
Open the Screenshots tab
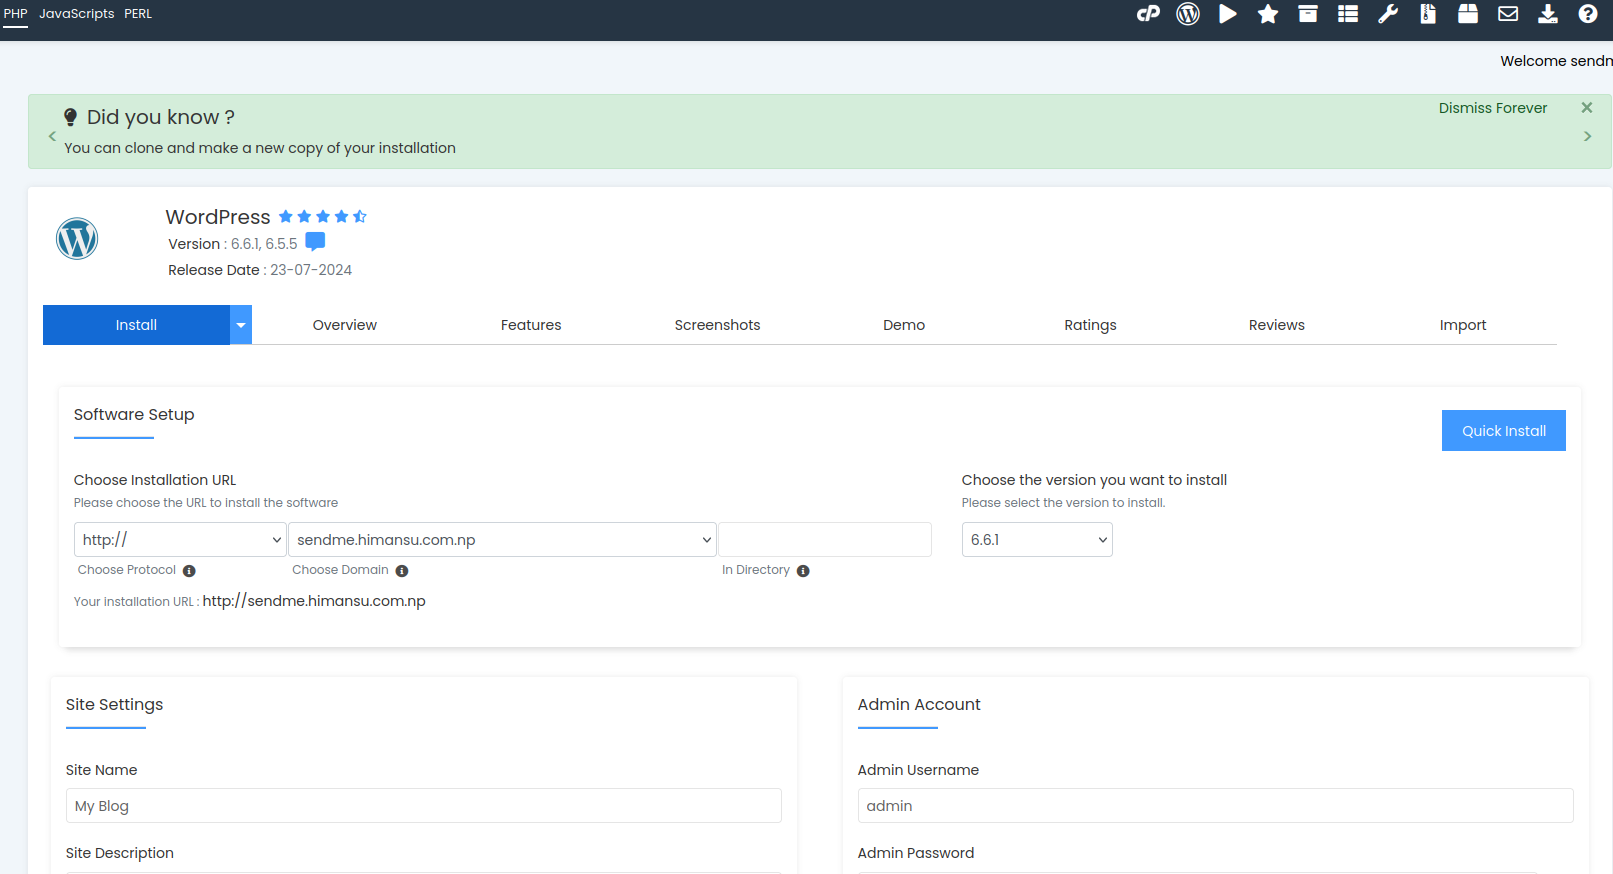[x=717, y=325]
